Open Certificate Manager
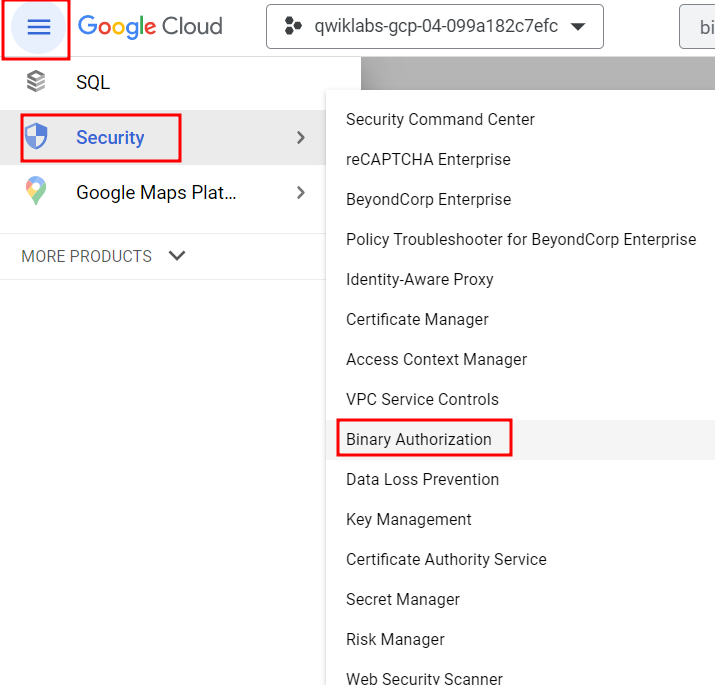The image size is (715, 685). click(x=417, y=320)
